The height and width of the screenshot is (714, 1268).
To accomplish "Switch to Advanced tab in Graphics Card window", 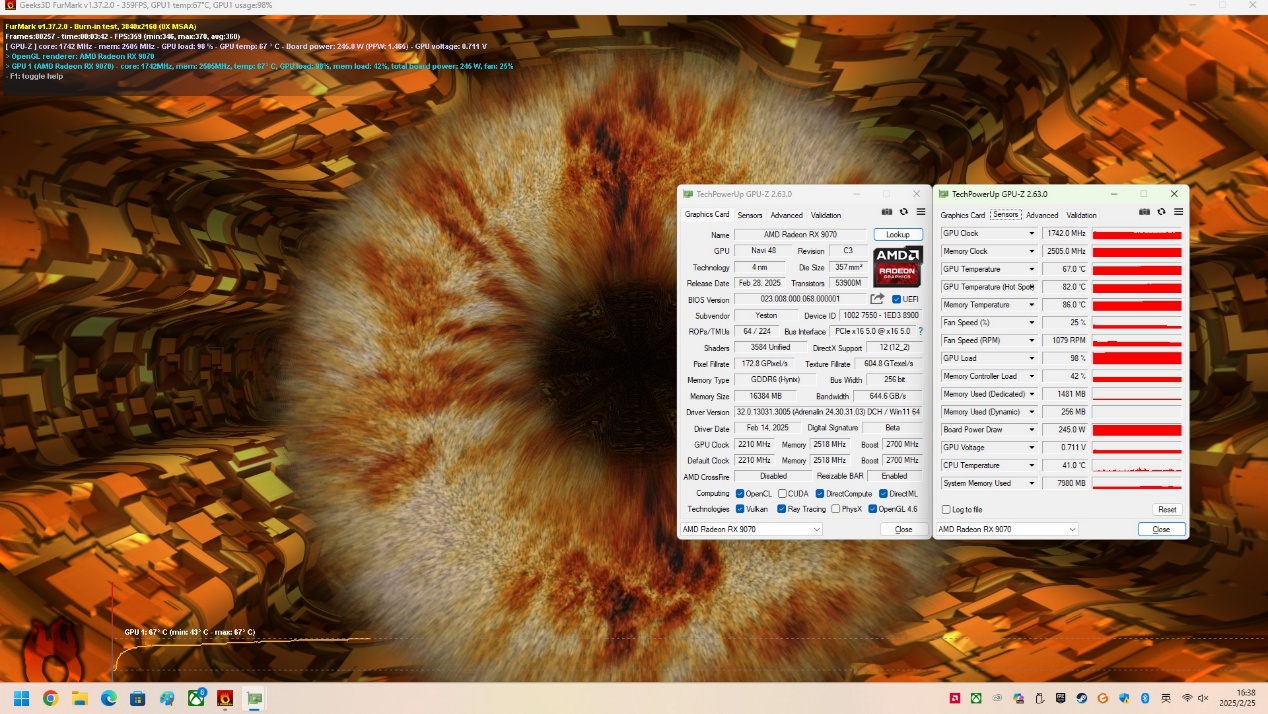I will click(786, 215).
